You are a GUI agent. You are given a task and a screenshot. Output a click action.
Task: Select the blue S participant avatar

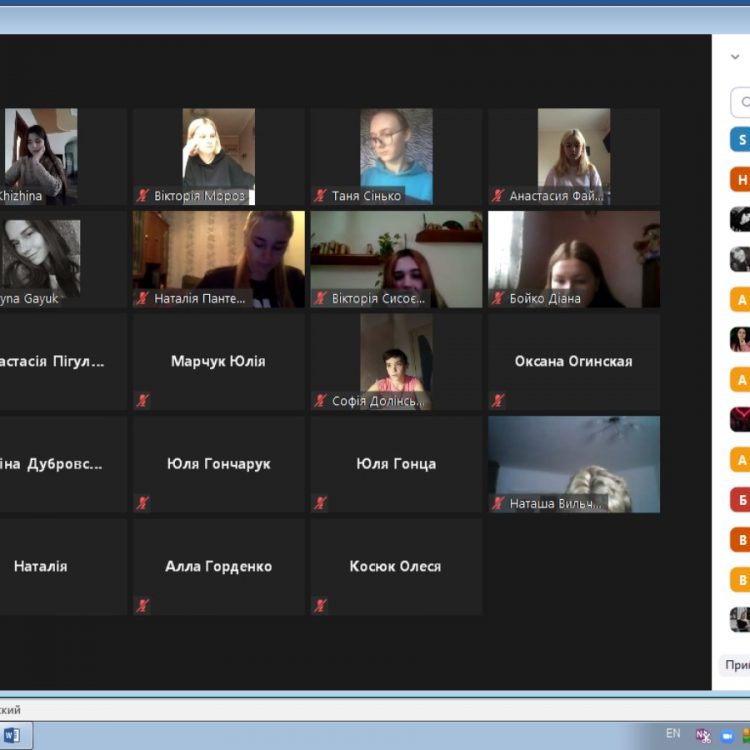[740, 139]
